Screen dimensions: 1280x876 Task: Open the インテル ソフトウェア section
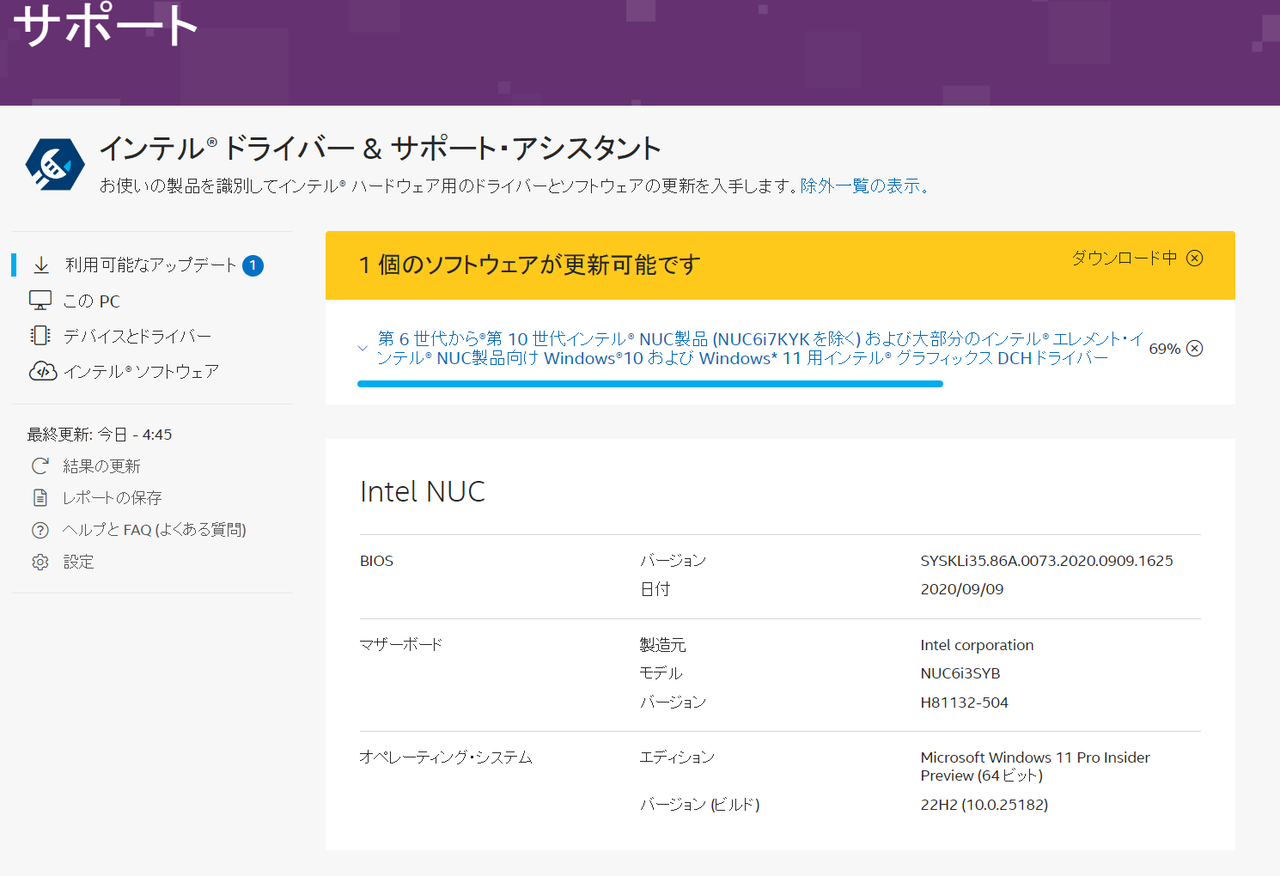(141, 371)
